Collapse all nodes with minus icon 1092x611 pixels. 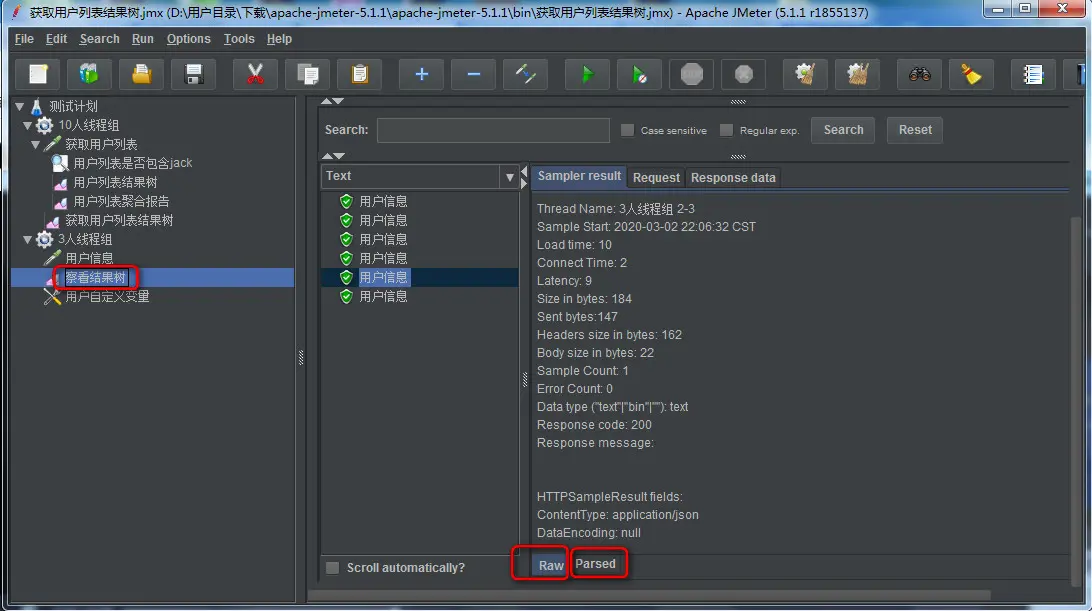(474, 74)
